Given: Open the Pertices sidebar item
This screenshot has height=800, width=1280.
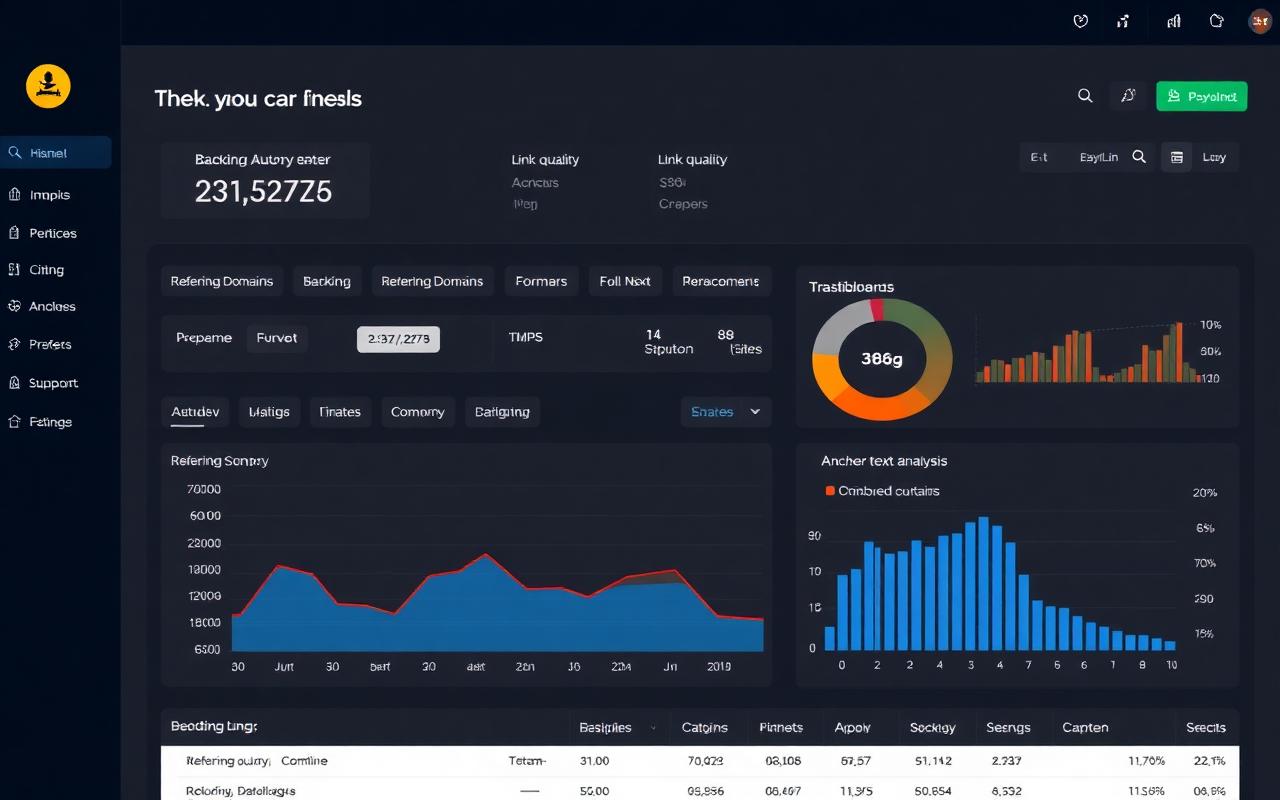Looking at the screenshot, I should tap(53, 233).
